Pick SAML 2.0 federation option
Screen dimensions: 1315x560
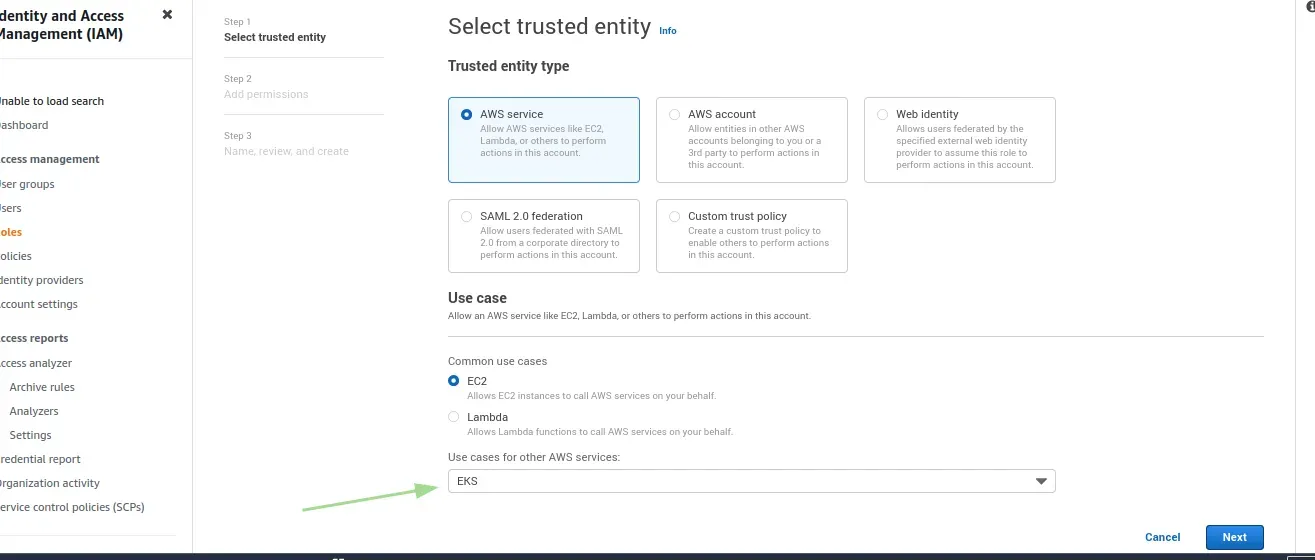[x=467, y=217]
